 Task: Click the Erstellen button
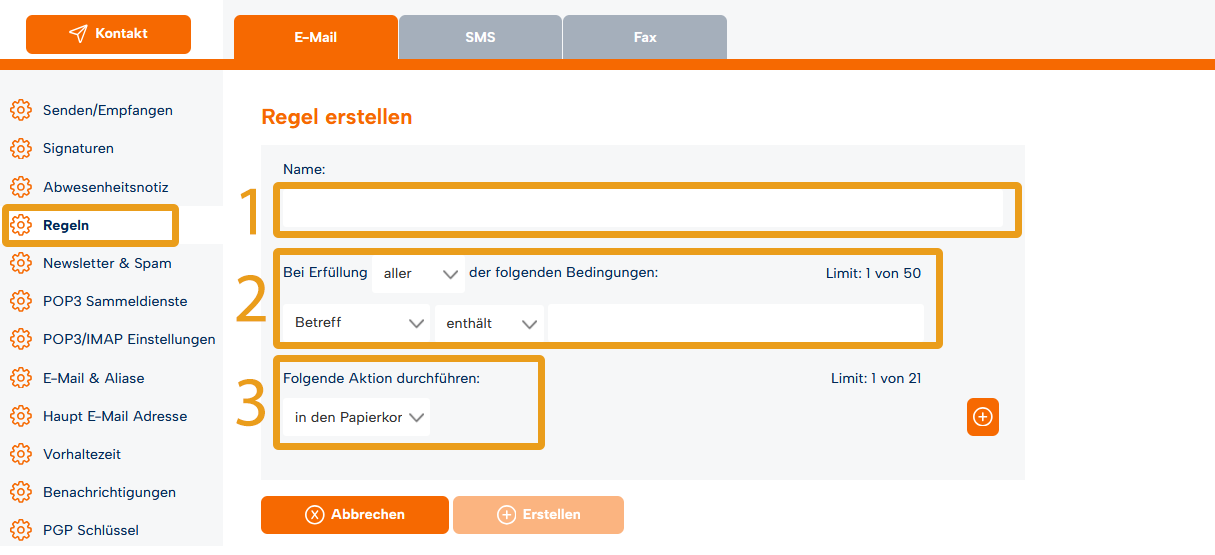click(538, 514)
